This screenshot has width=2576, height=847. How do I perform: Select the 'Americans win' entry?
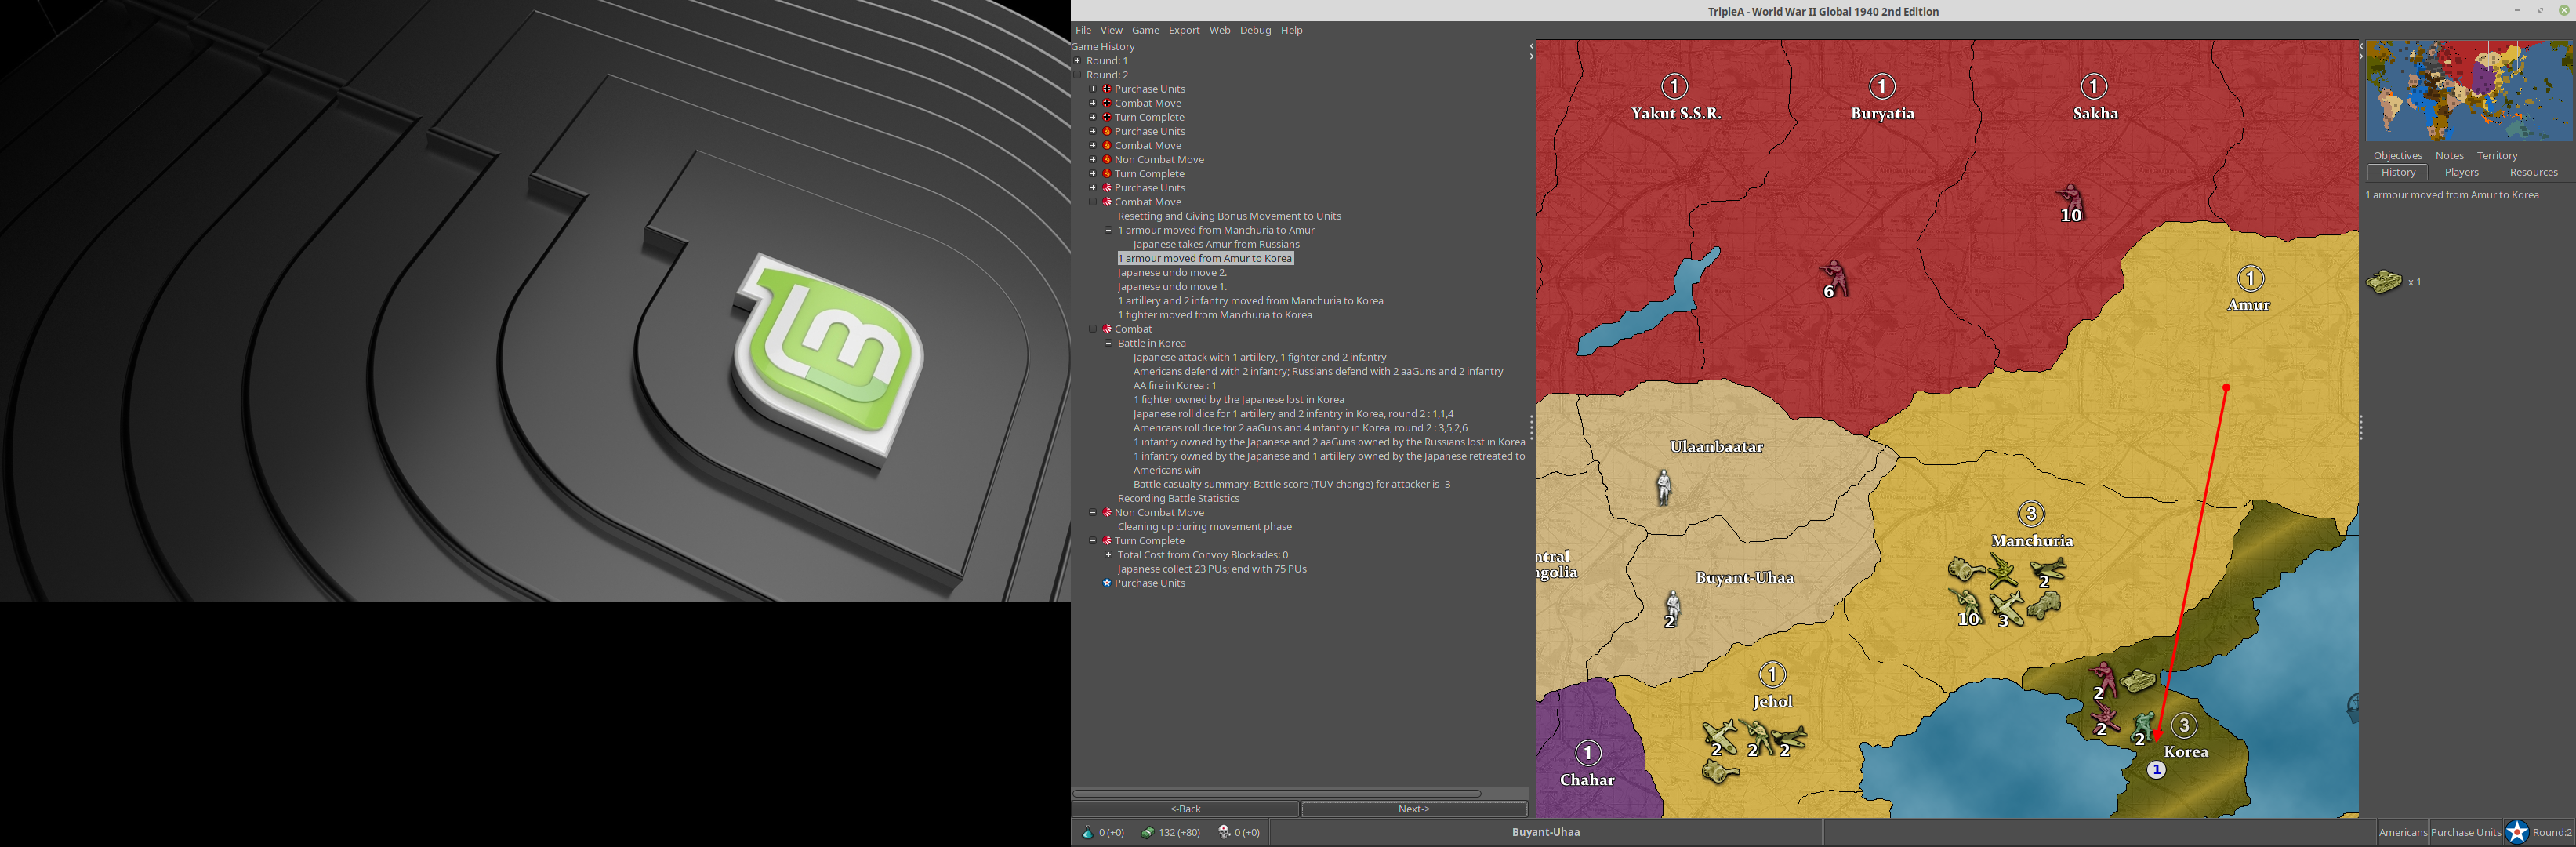point(1167,470)
